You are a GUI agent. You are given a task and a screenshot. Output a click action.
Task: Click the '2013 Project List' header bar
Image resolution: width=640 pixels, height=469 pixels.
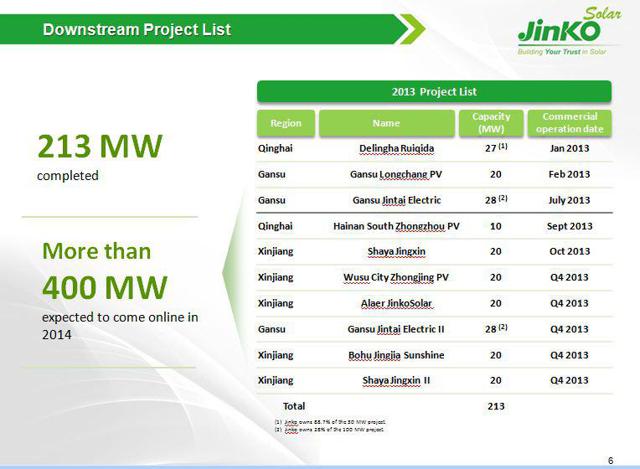point(434,91)
